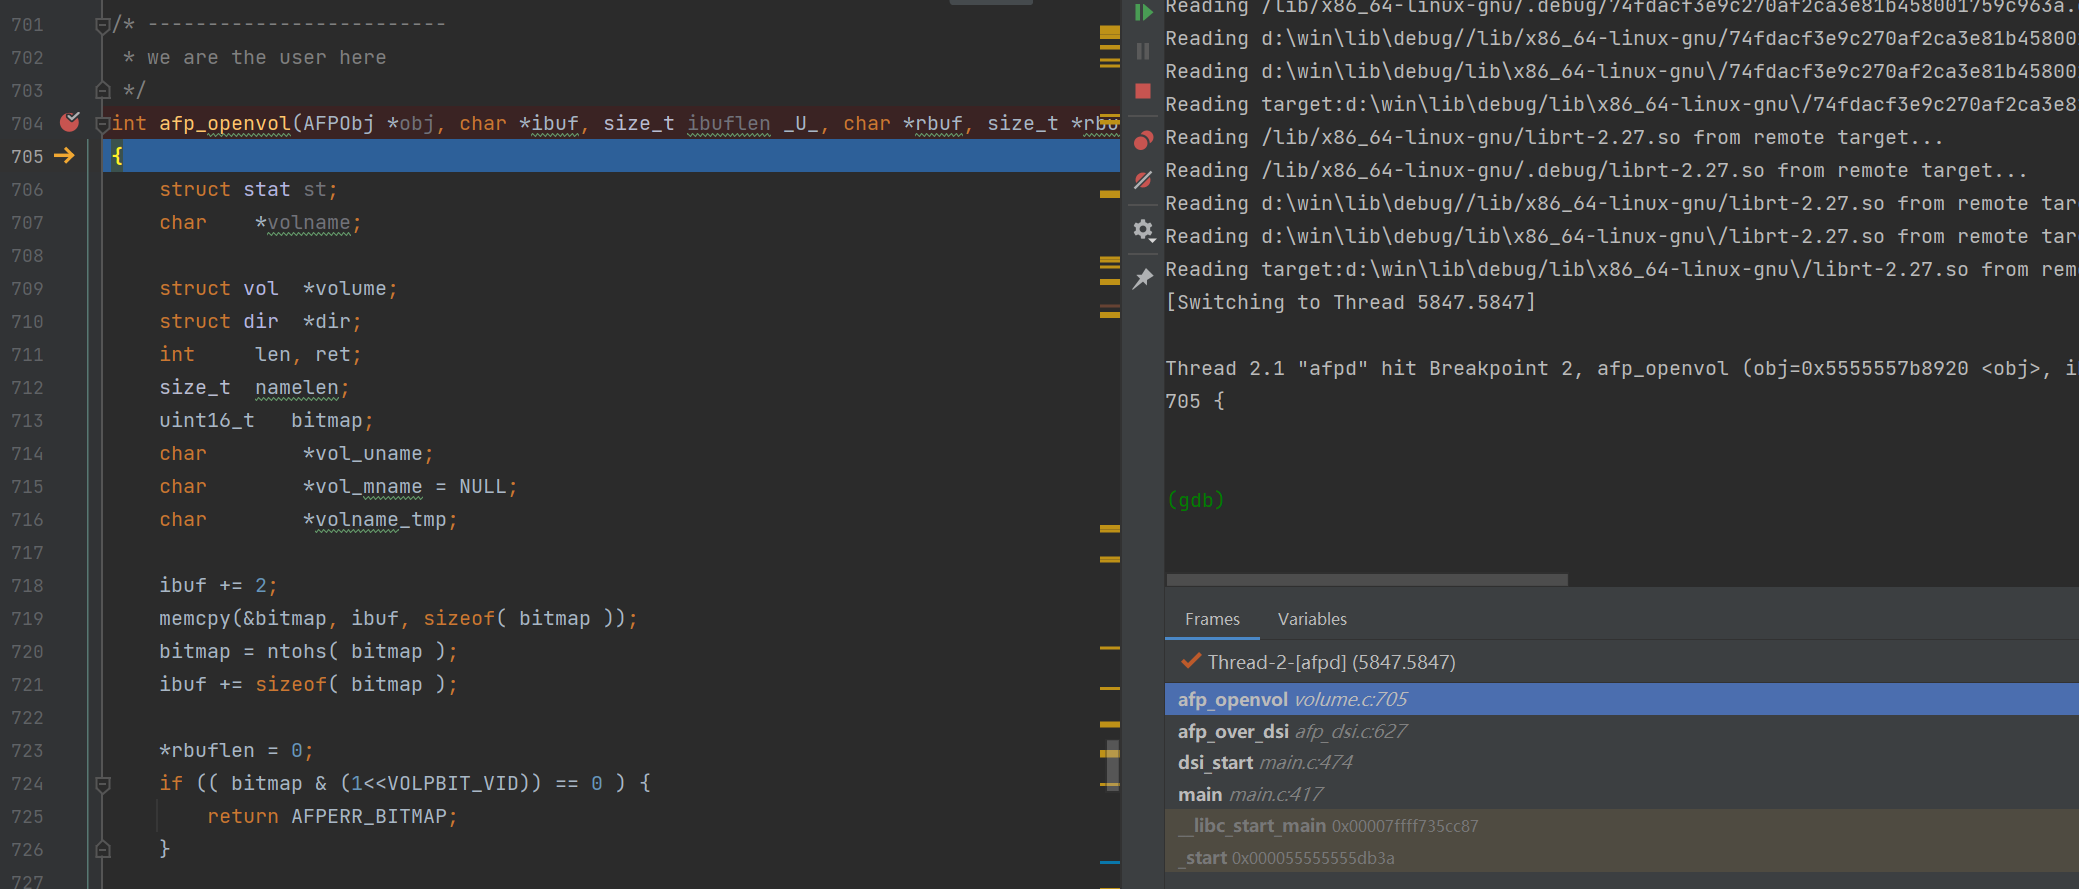
Task: Fold the if block at line 724
Action: pyautogui.click(x=102, y=784)
